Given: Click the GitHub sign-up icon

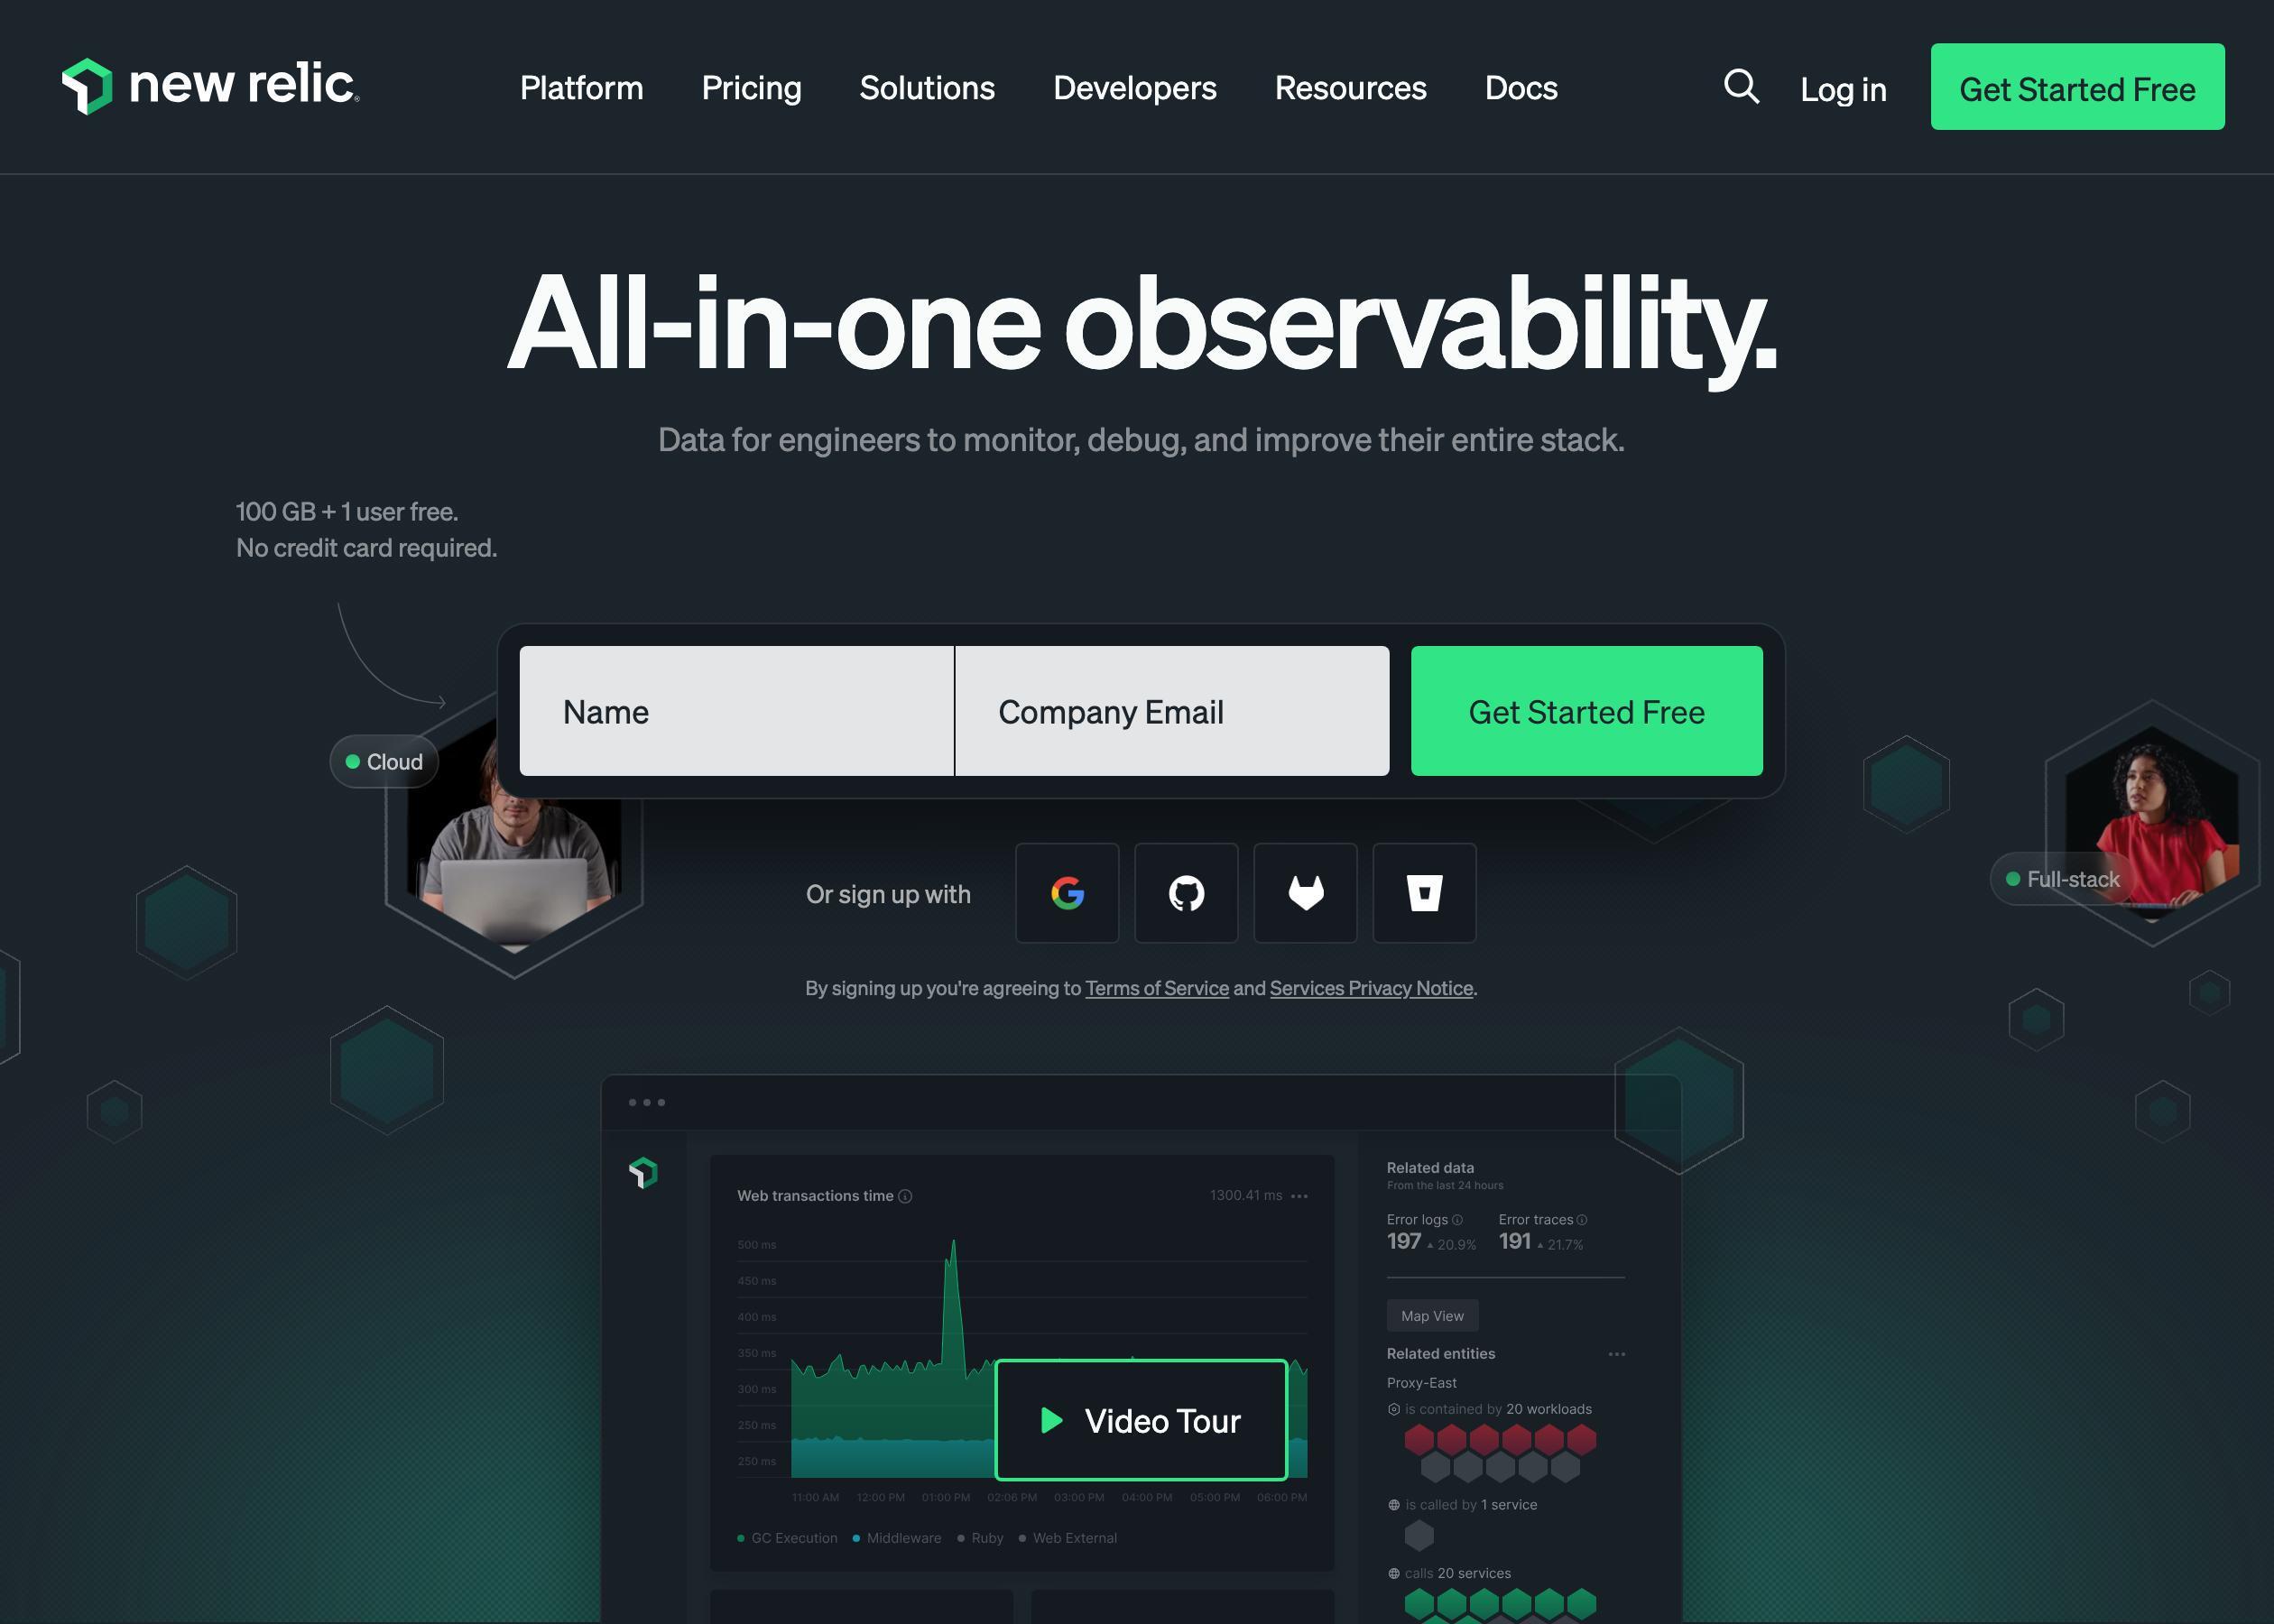Looking at the screenshot, I should tap(1187, 893).
